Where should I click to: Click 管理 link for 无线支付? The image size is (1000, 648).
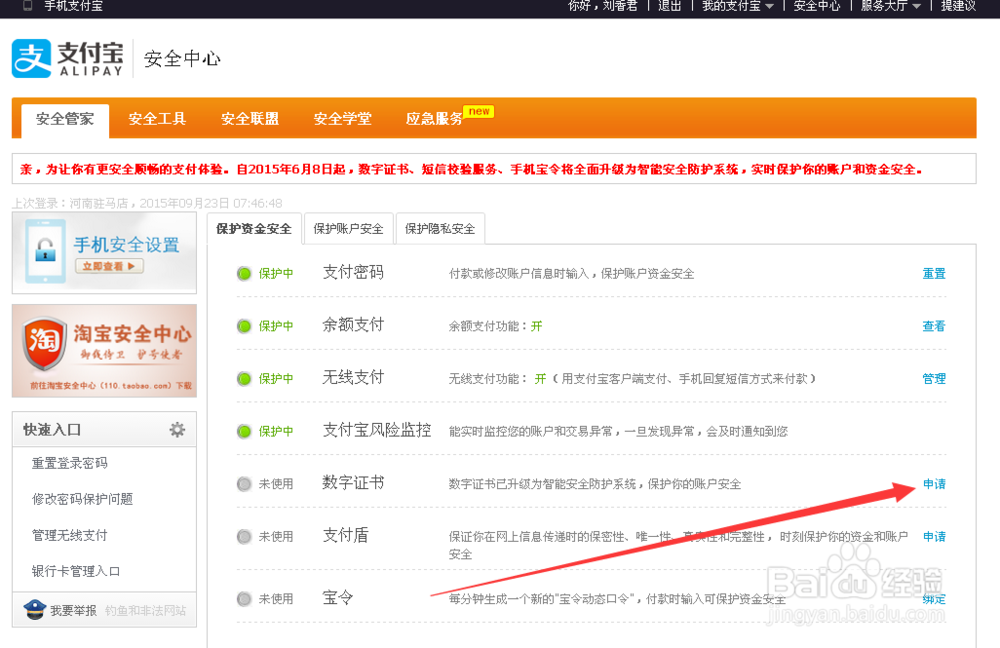934,379
